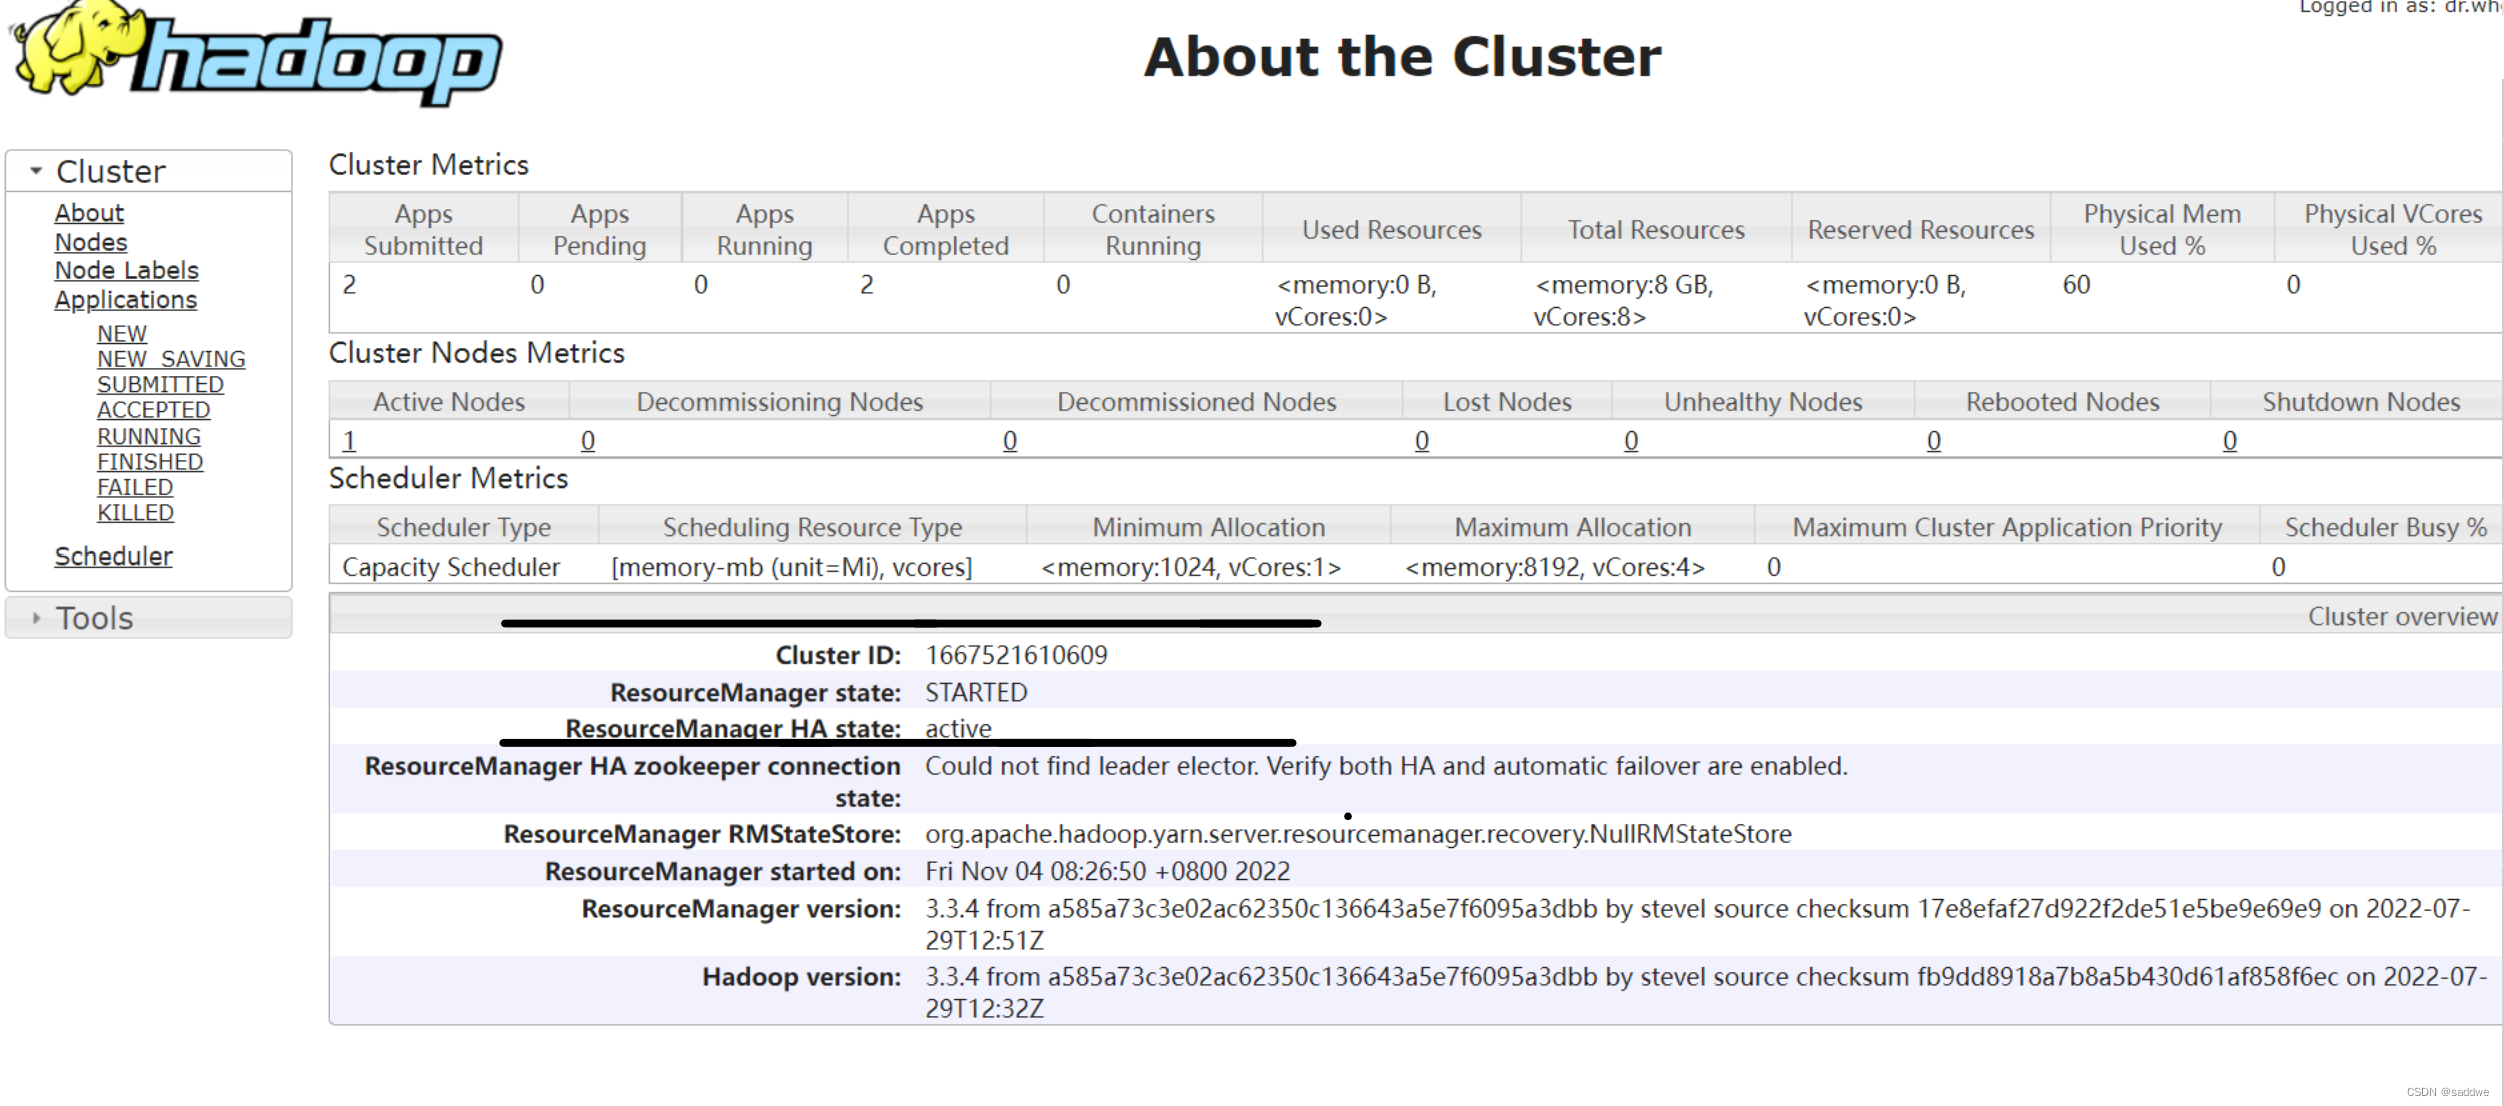Filter applications by NEW state
Image resolution: width=2504 pixels, height=1106 pixels.
[x=121, y=333]
